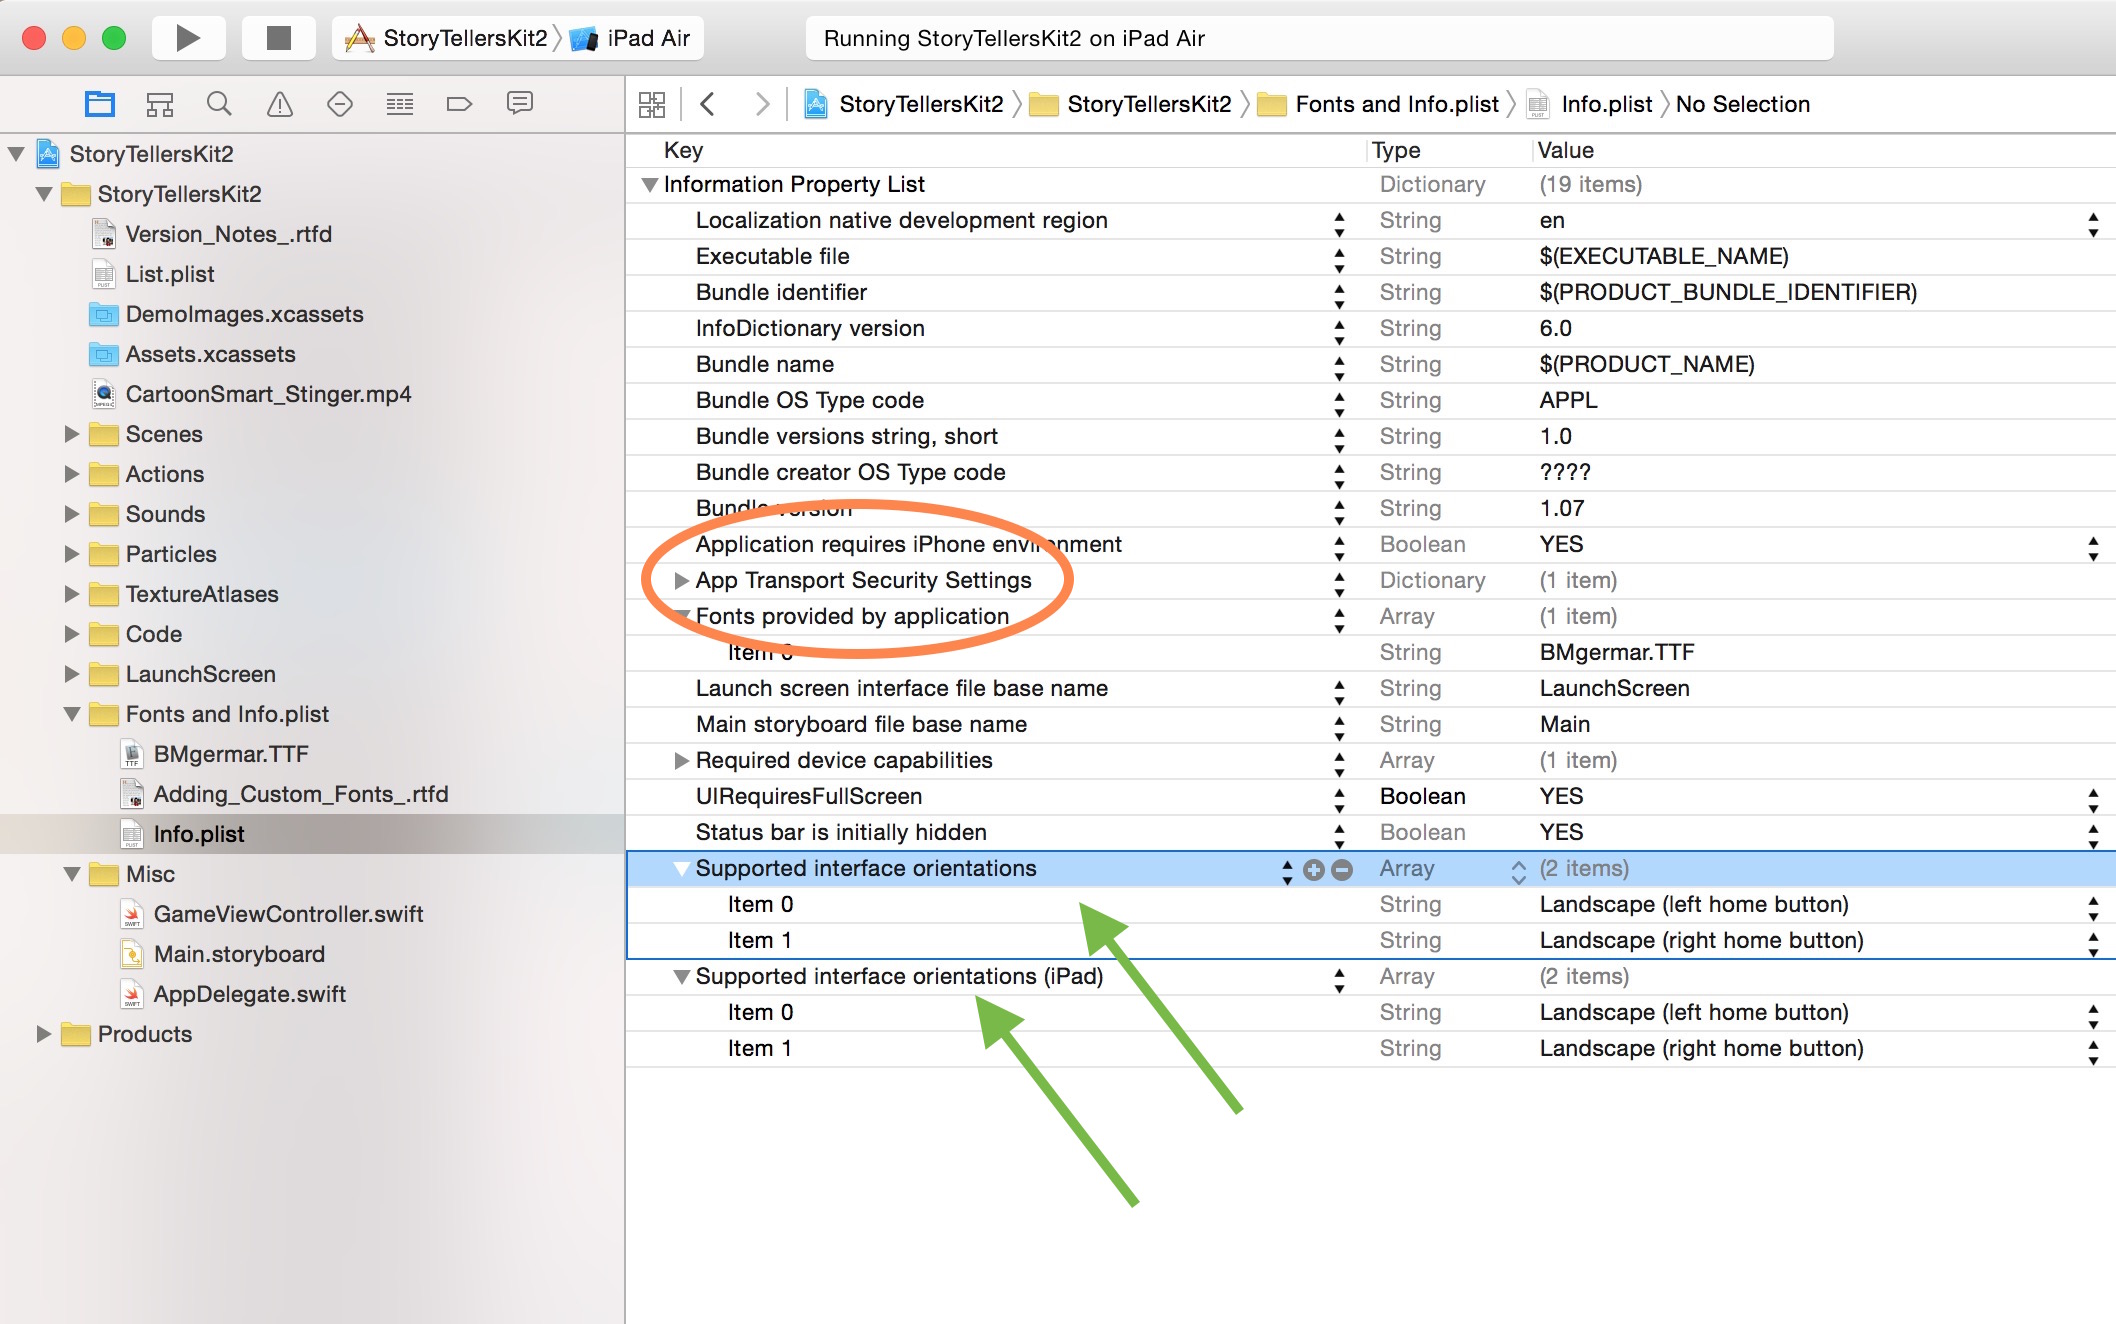Collapse the Fonts and Info.plist group
Viewport: 2116px width, 1324px height.
coord(71,714)
